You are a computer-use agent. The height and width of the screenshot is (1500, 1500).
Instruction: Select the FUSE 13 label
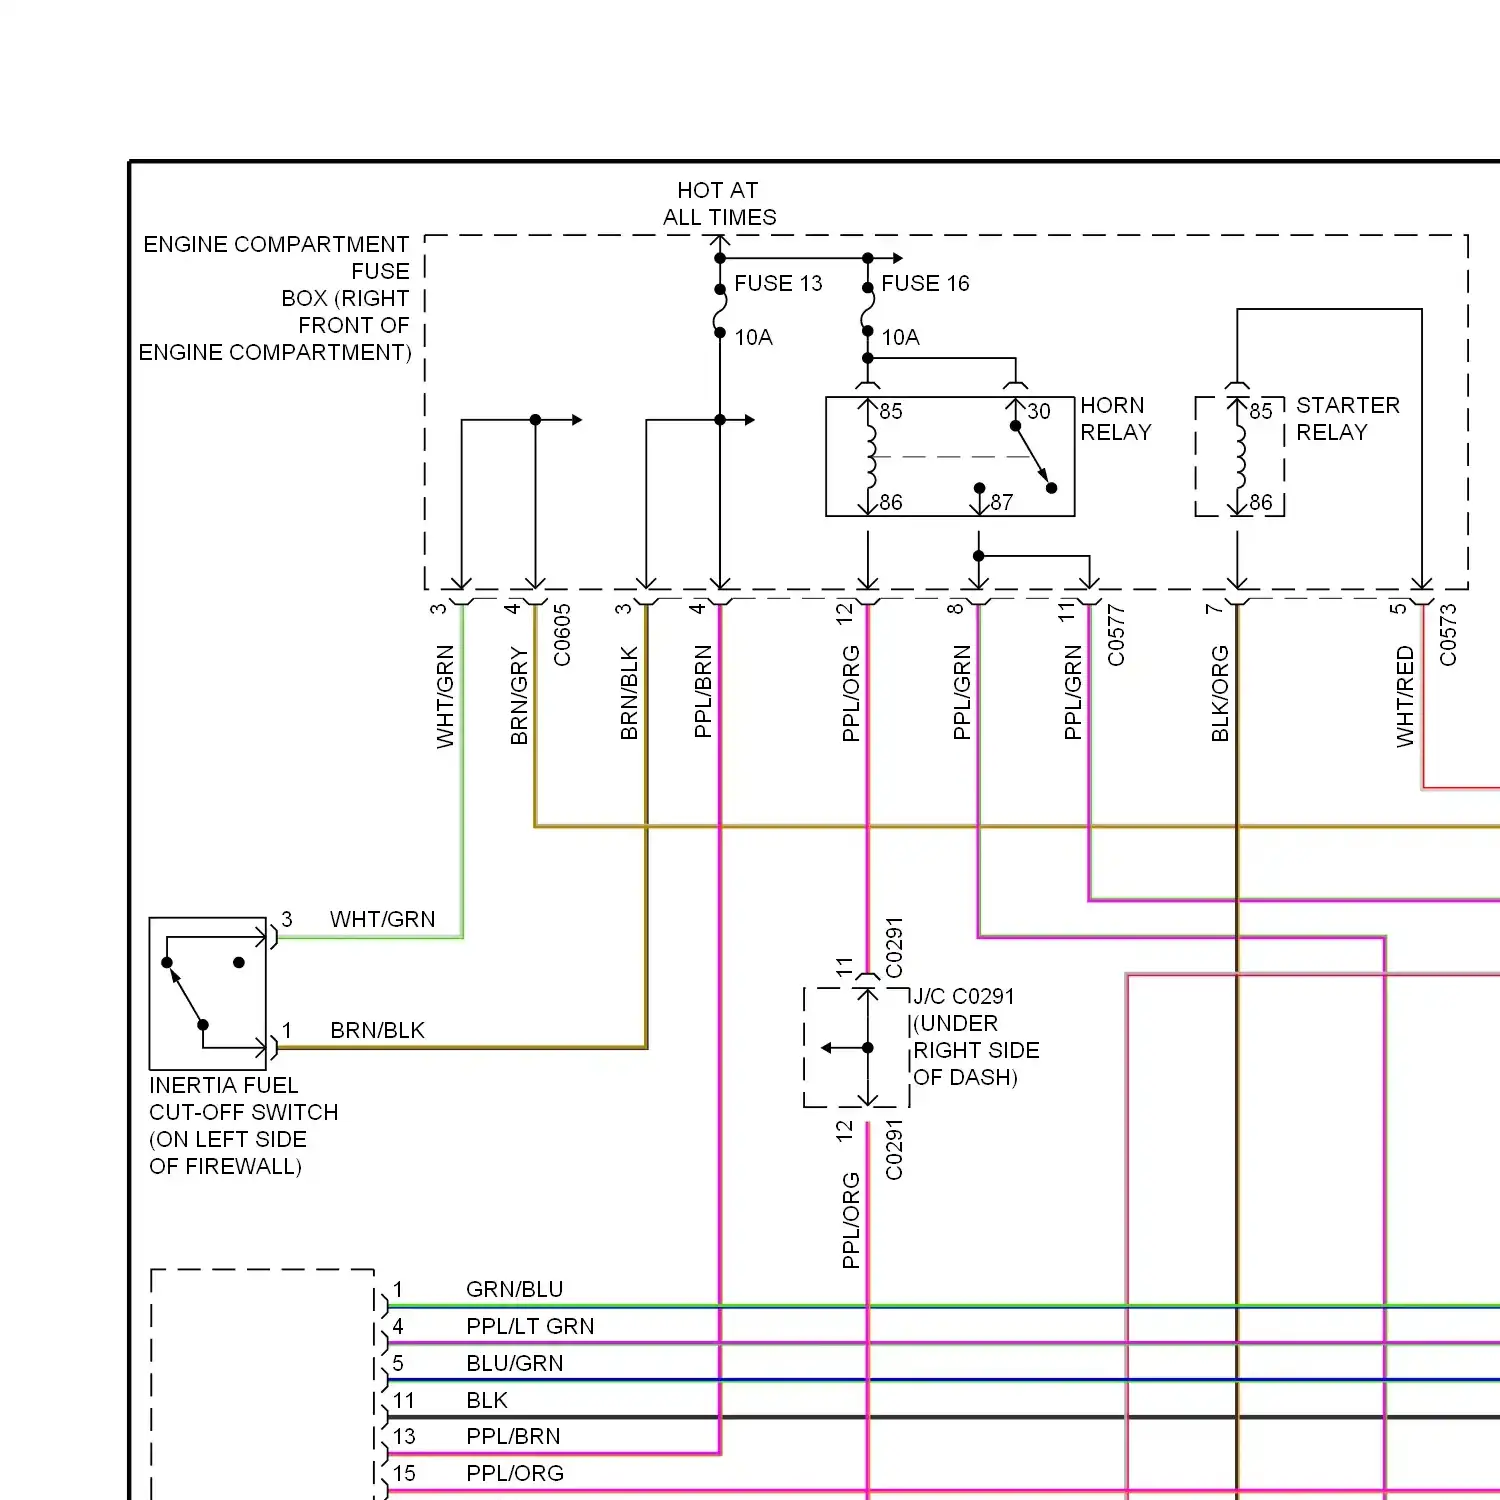[778, 284]
